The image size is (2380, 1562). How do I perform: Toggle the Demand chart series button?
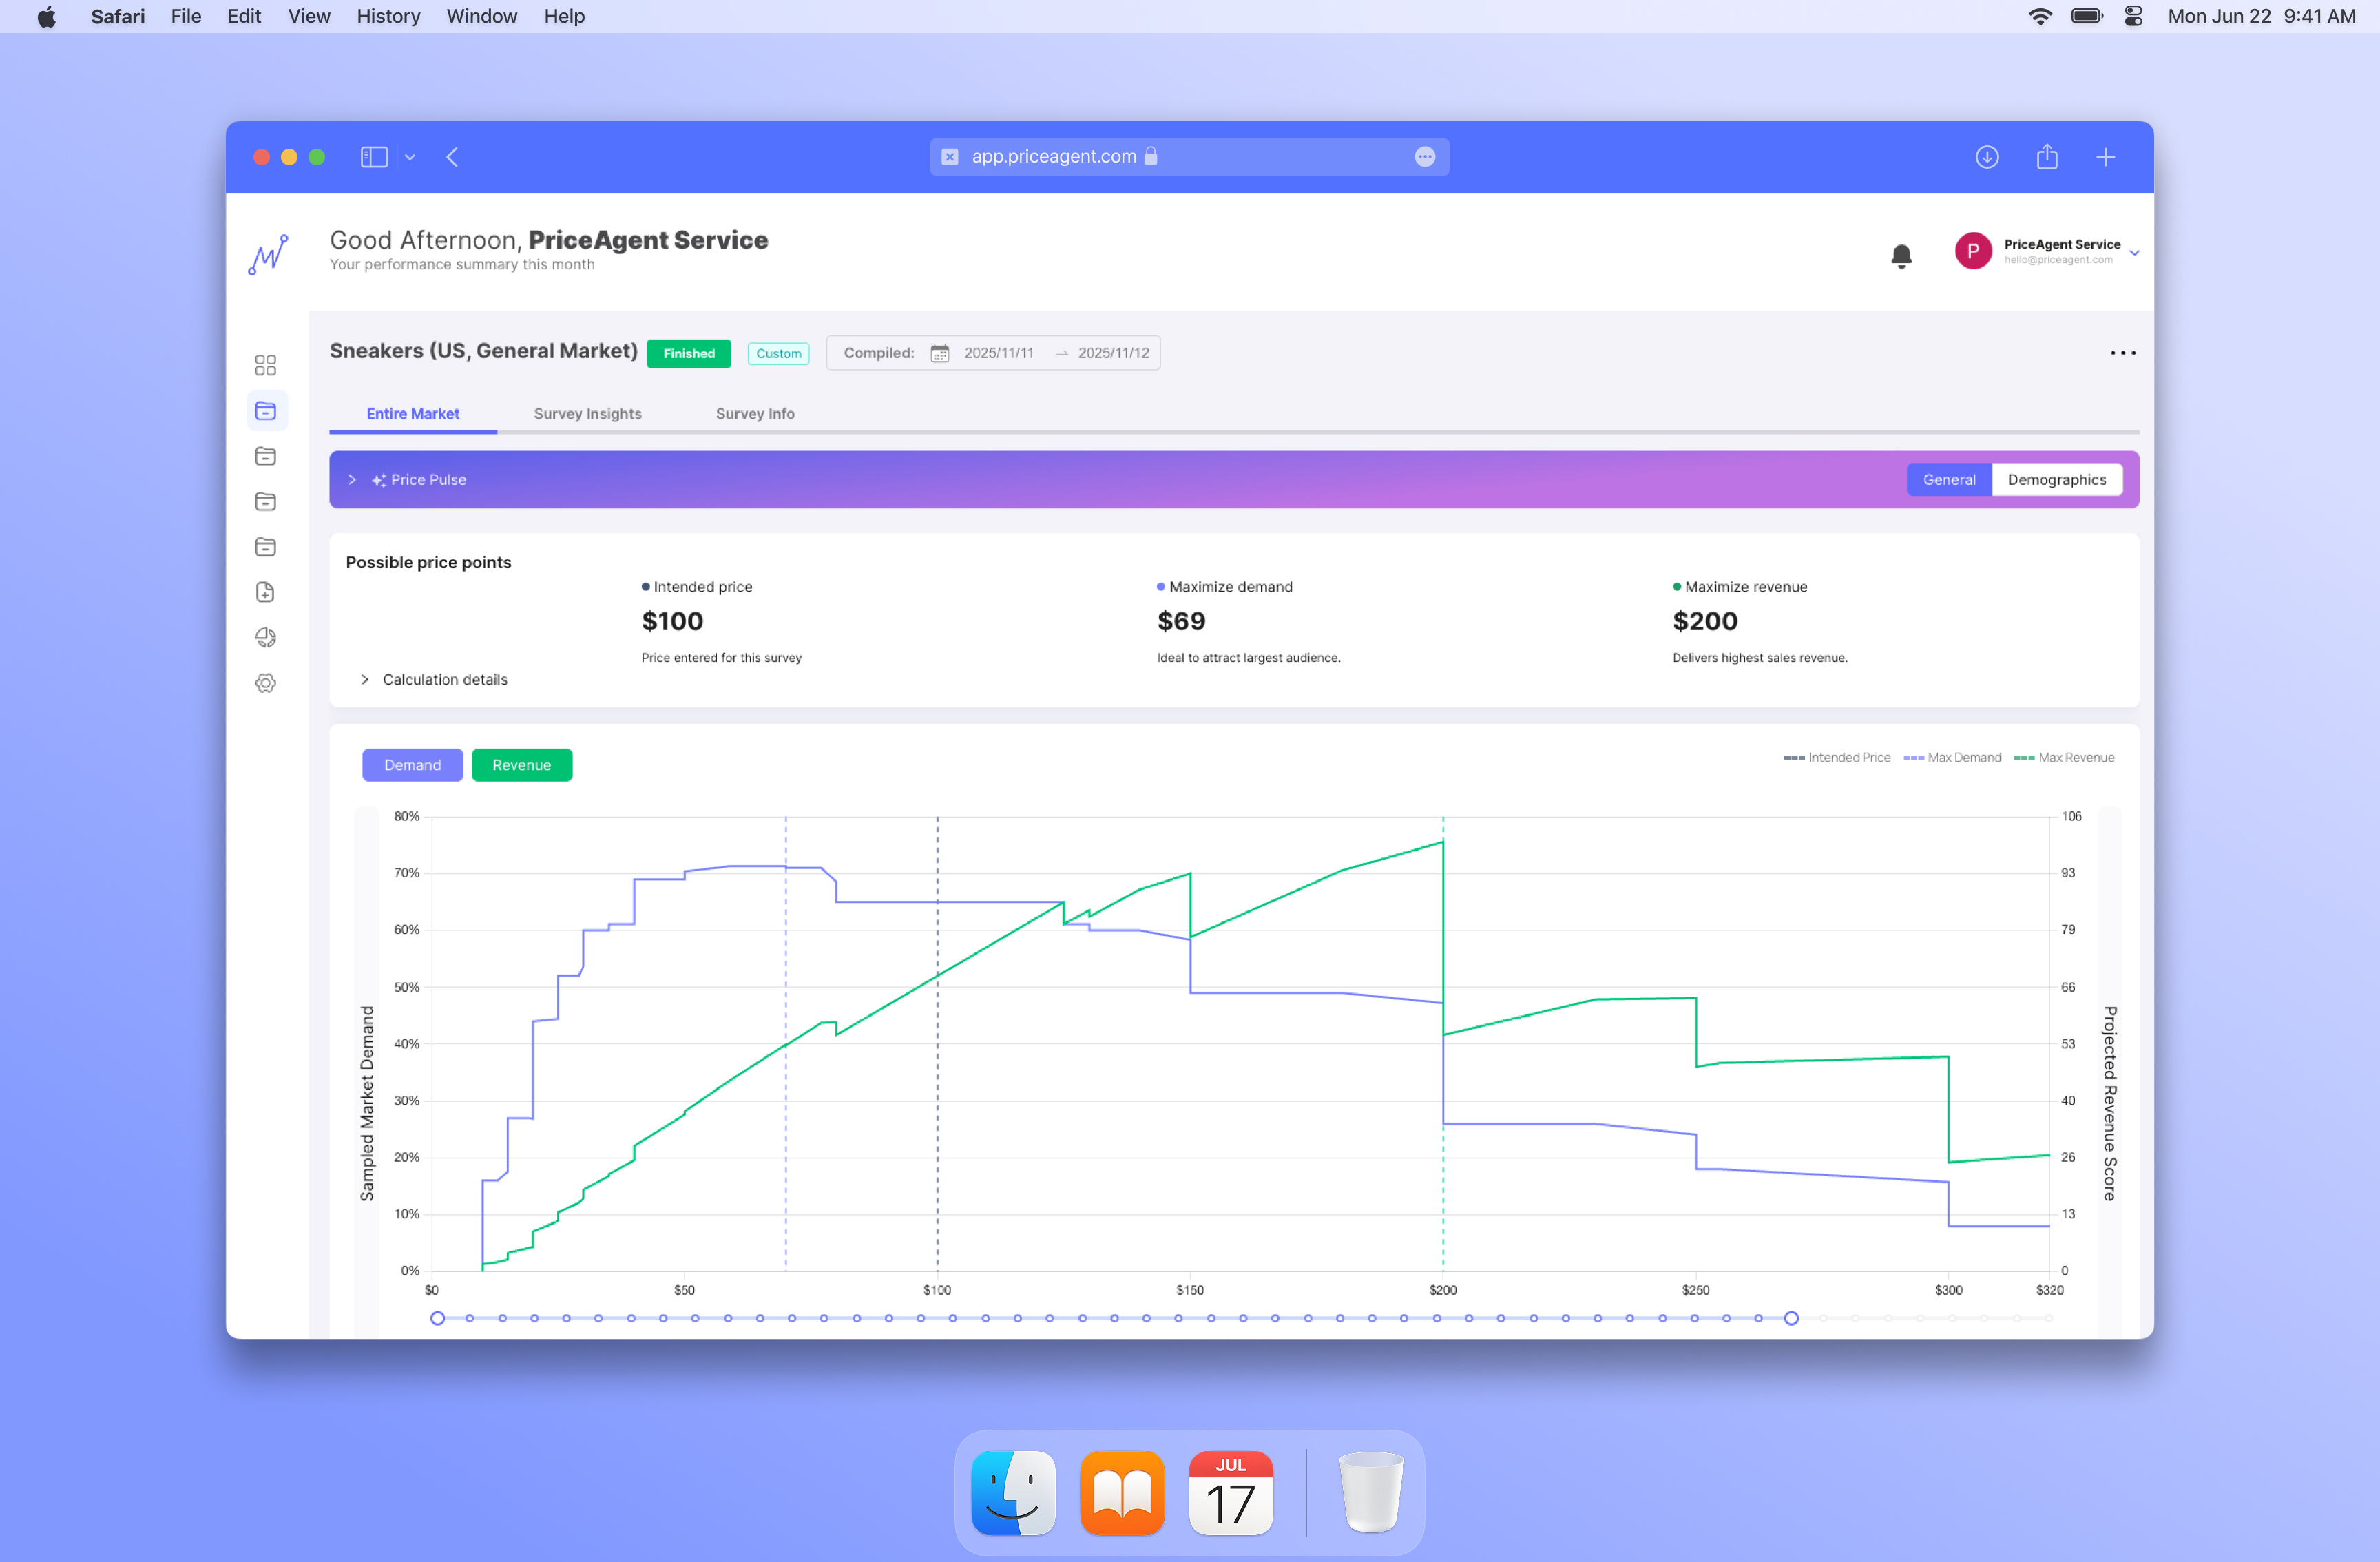coord(412,765)
